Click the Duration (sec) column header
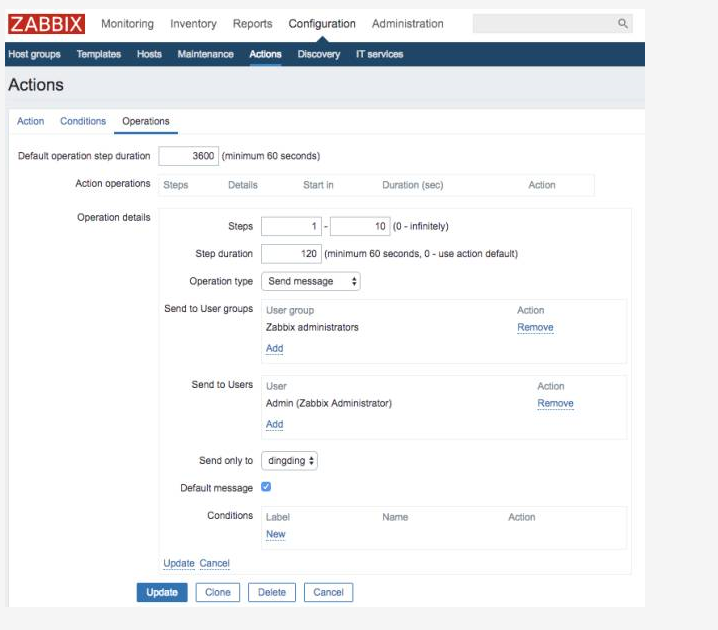The width and height of the screenshot is (718, 630). pos(413,185)
